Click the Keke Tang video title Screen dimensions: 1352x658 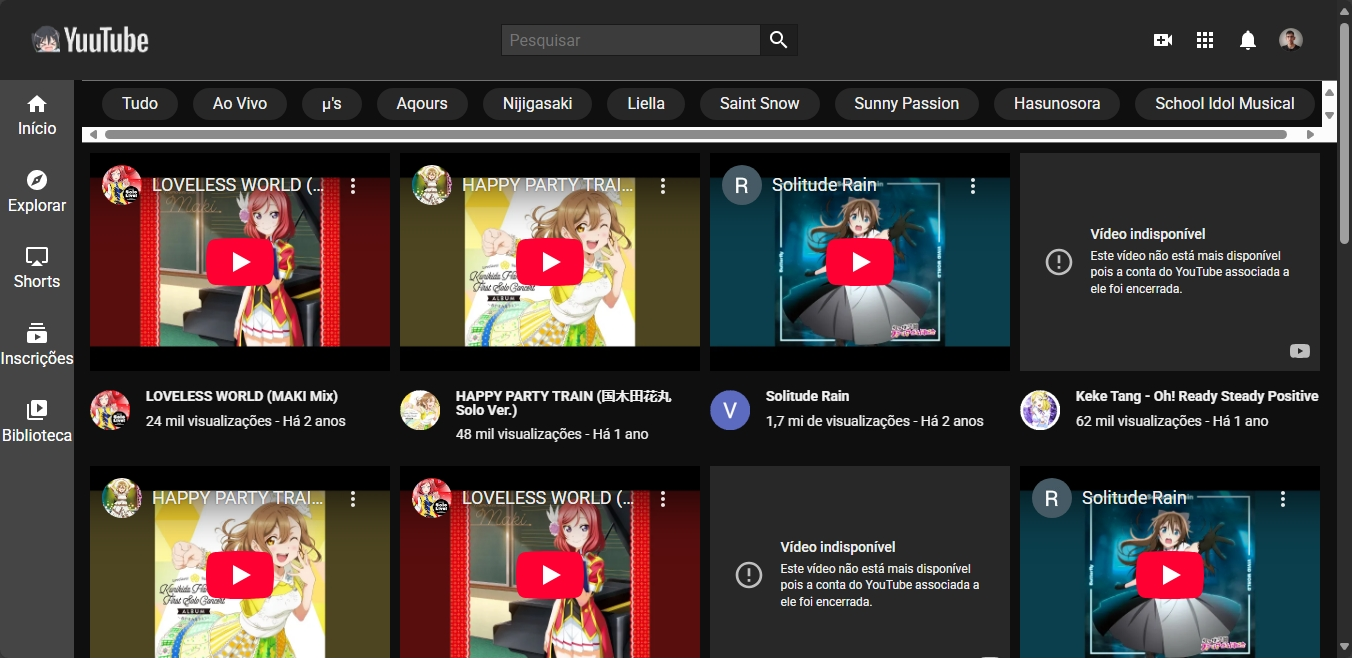point(1196,396)
